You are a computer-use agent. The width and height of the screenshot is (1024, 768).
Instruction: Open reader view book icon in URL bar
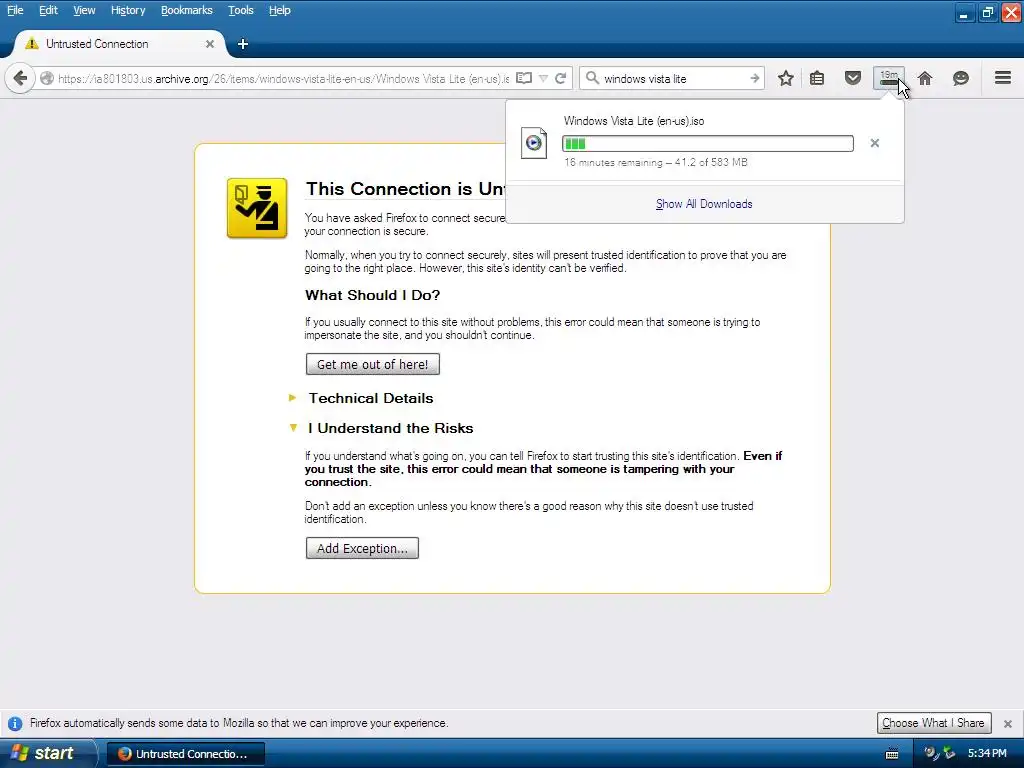pos(524,78)
